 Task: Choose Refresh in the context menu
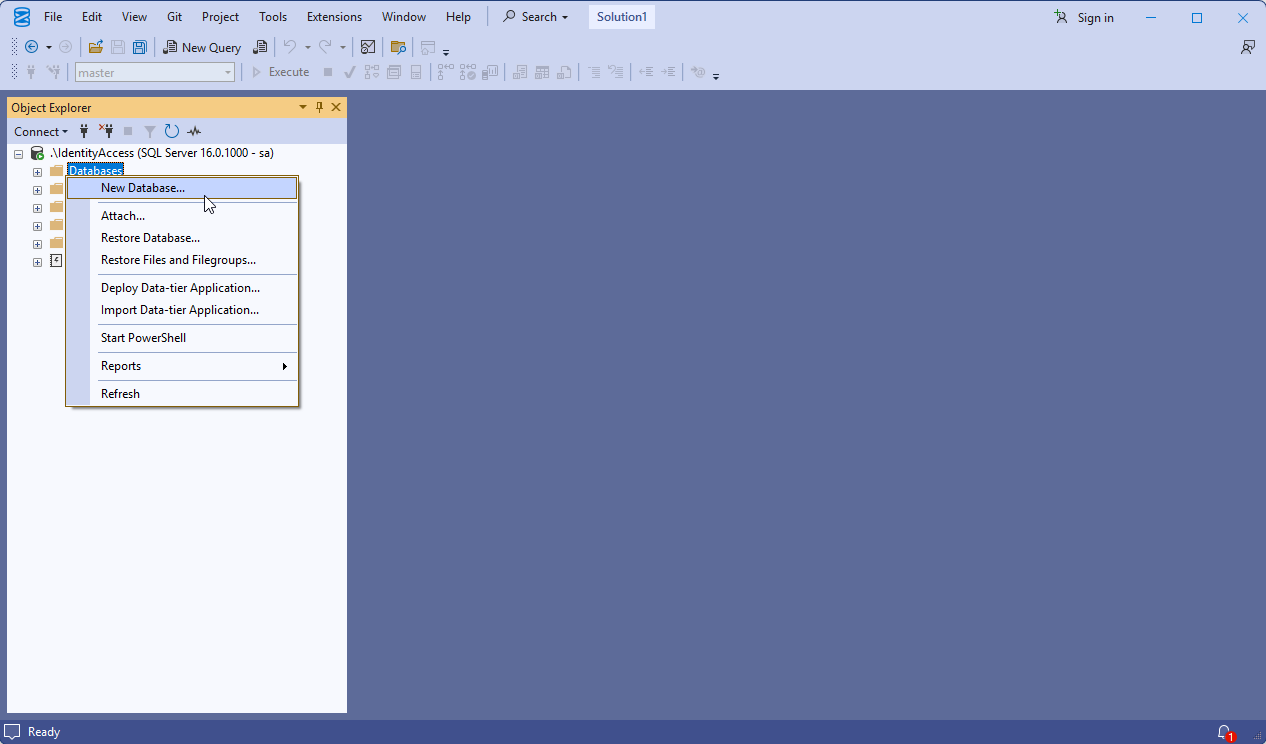[182, 394]
